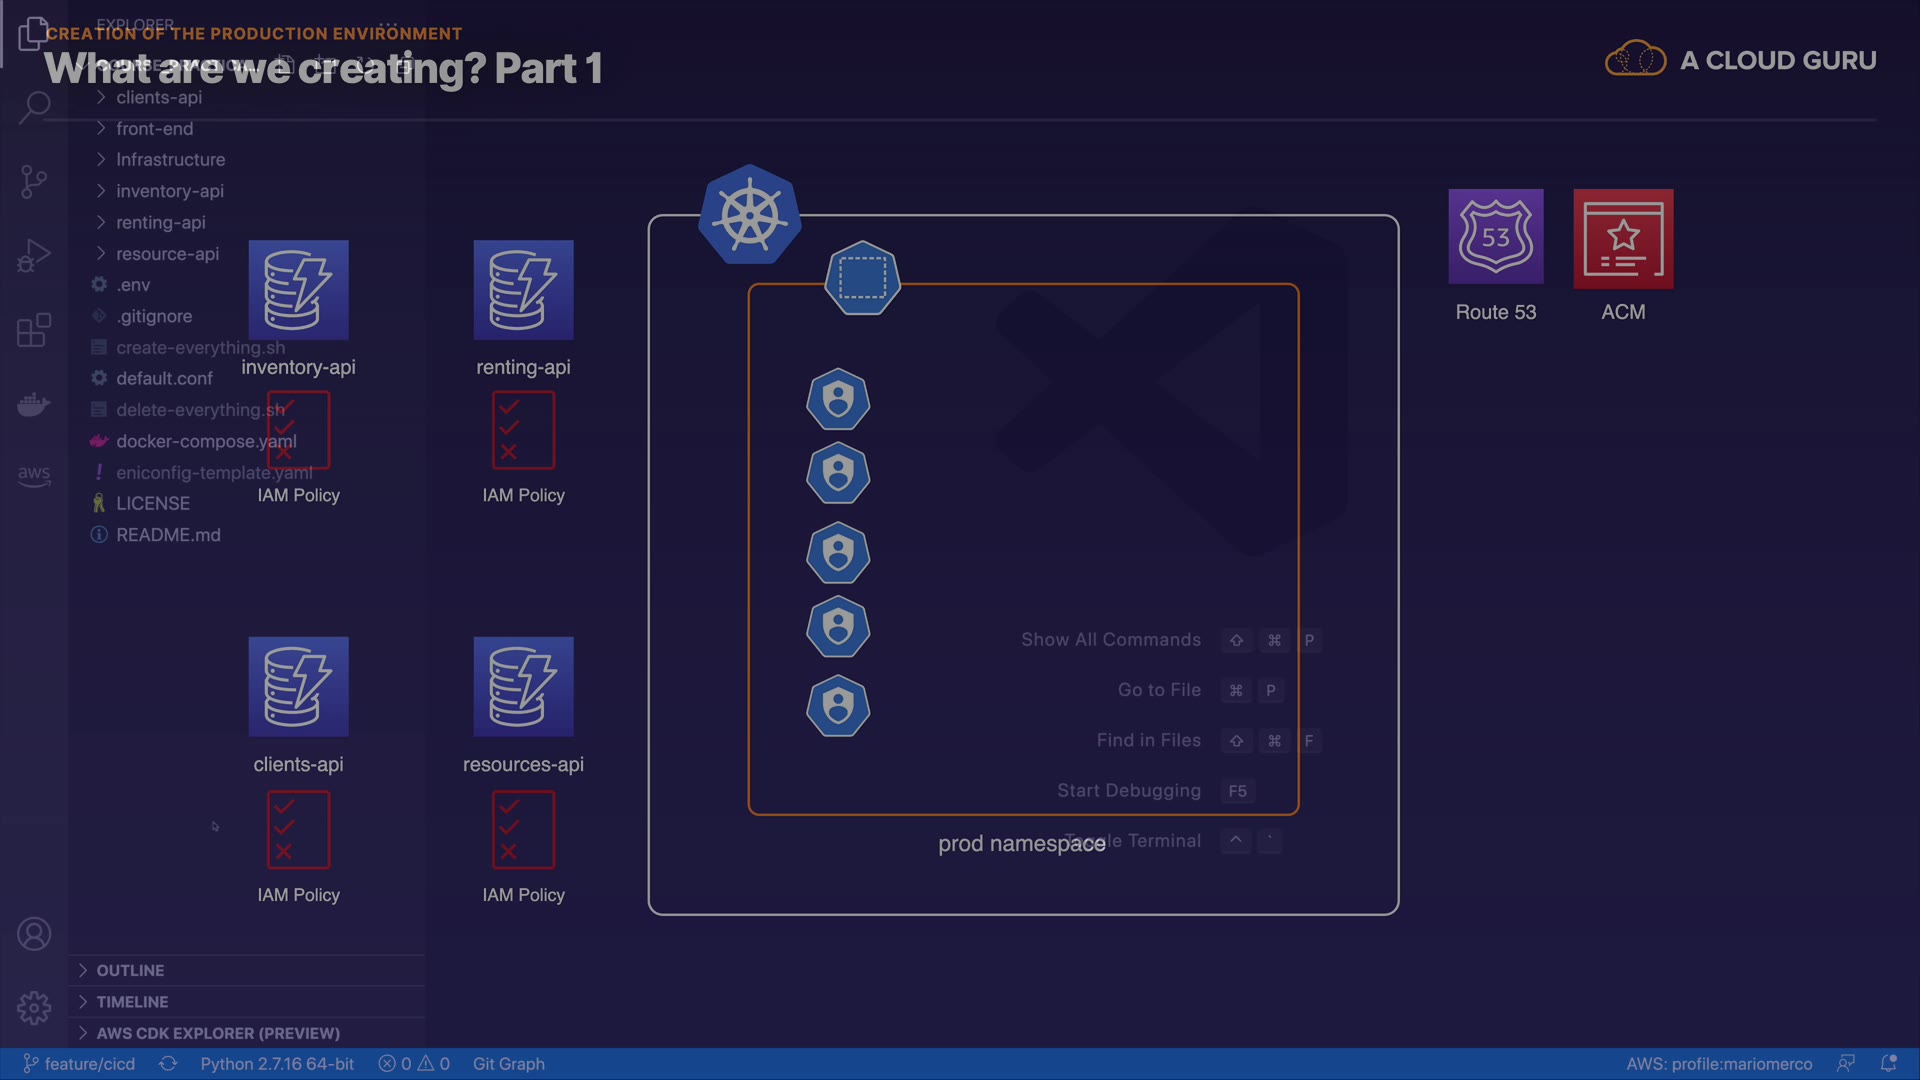Expand the Infrastructure folder
The width and height of the screenshot is (1920, 1080).
coord(170,160)
